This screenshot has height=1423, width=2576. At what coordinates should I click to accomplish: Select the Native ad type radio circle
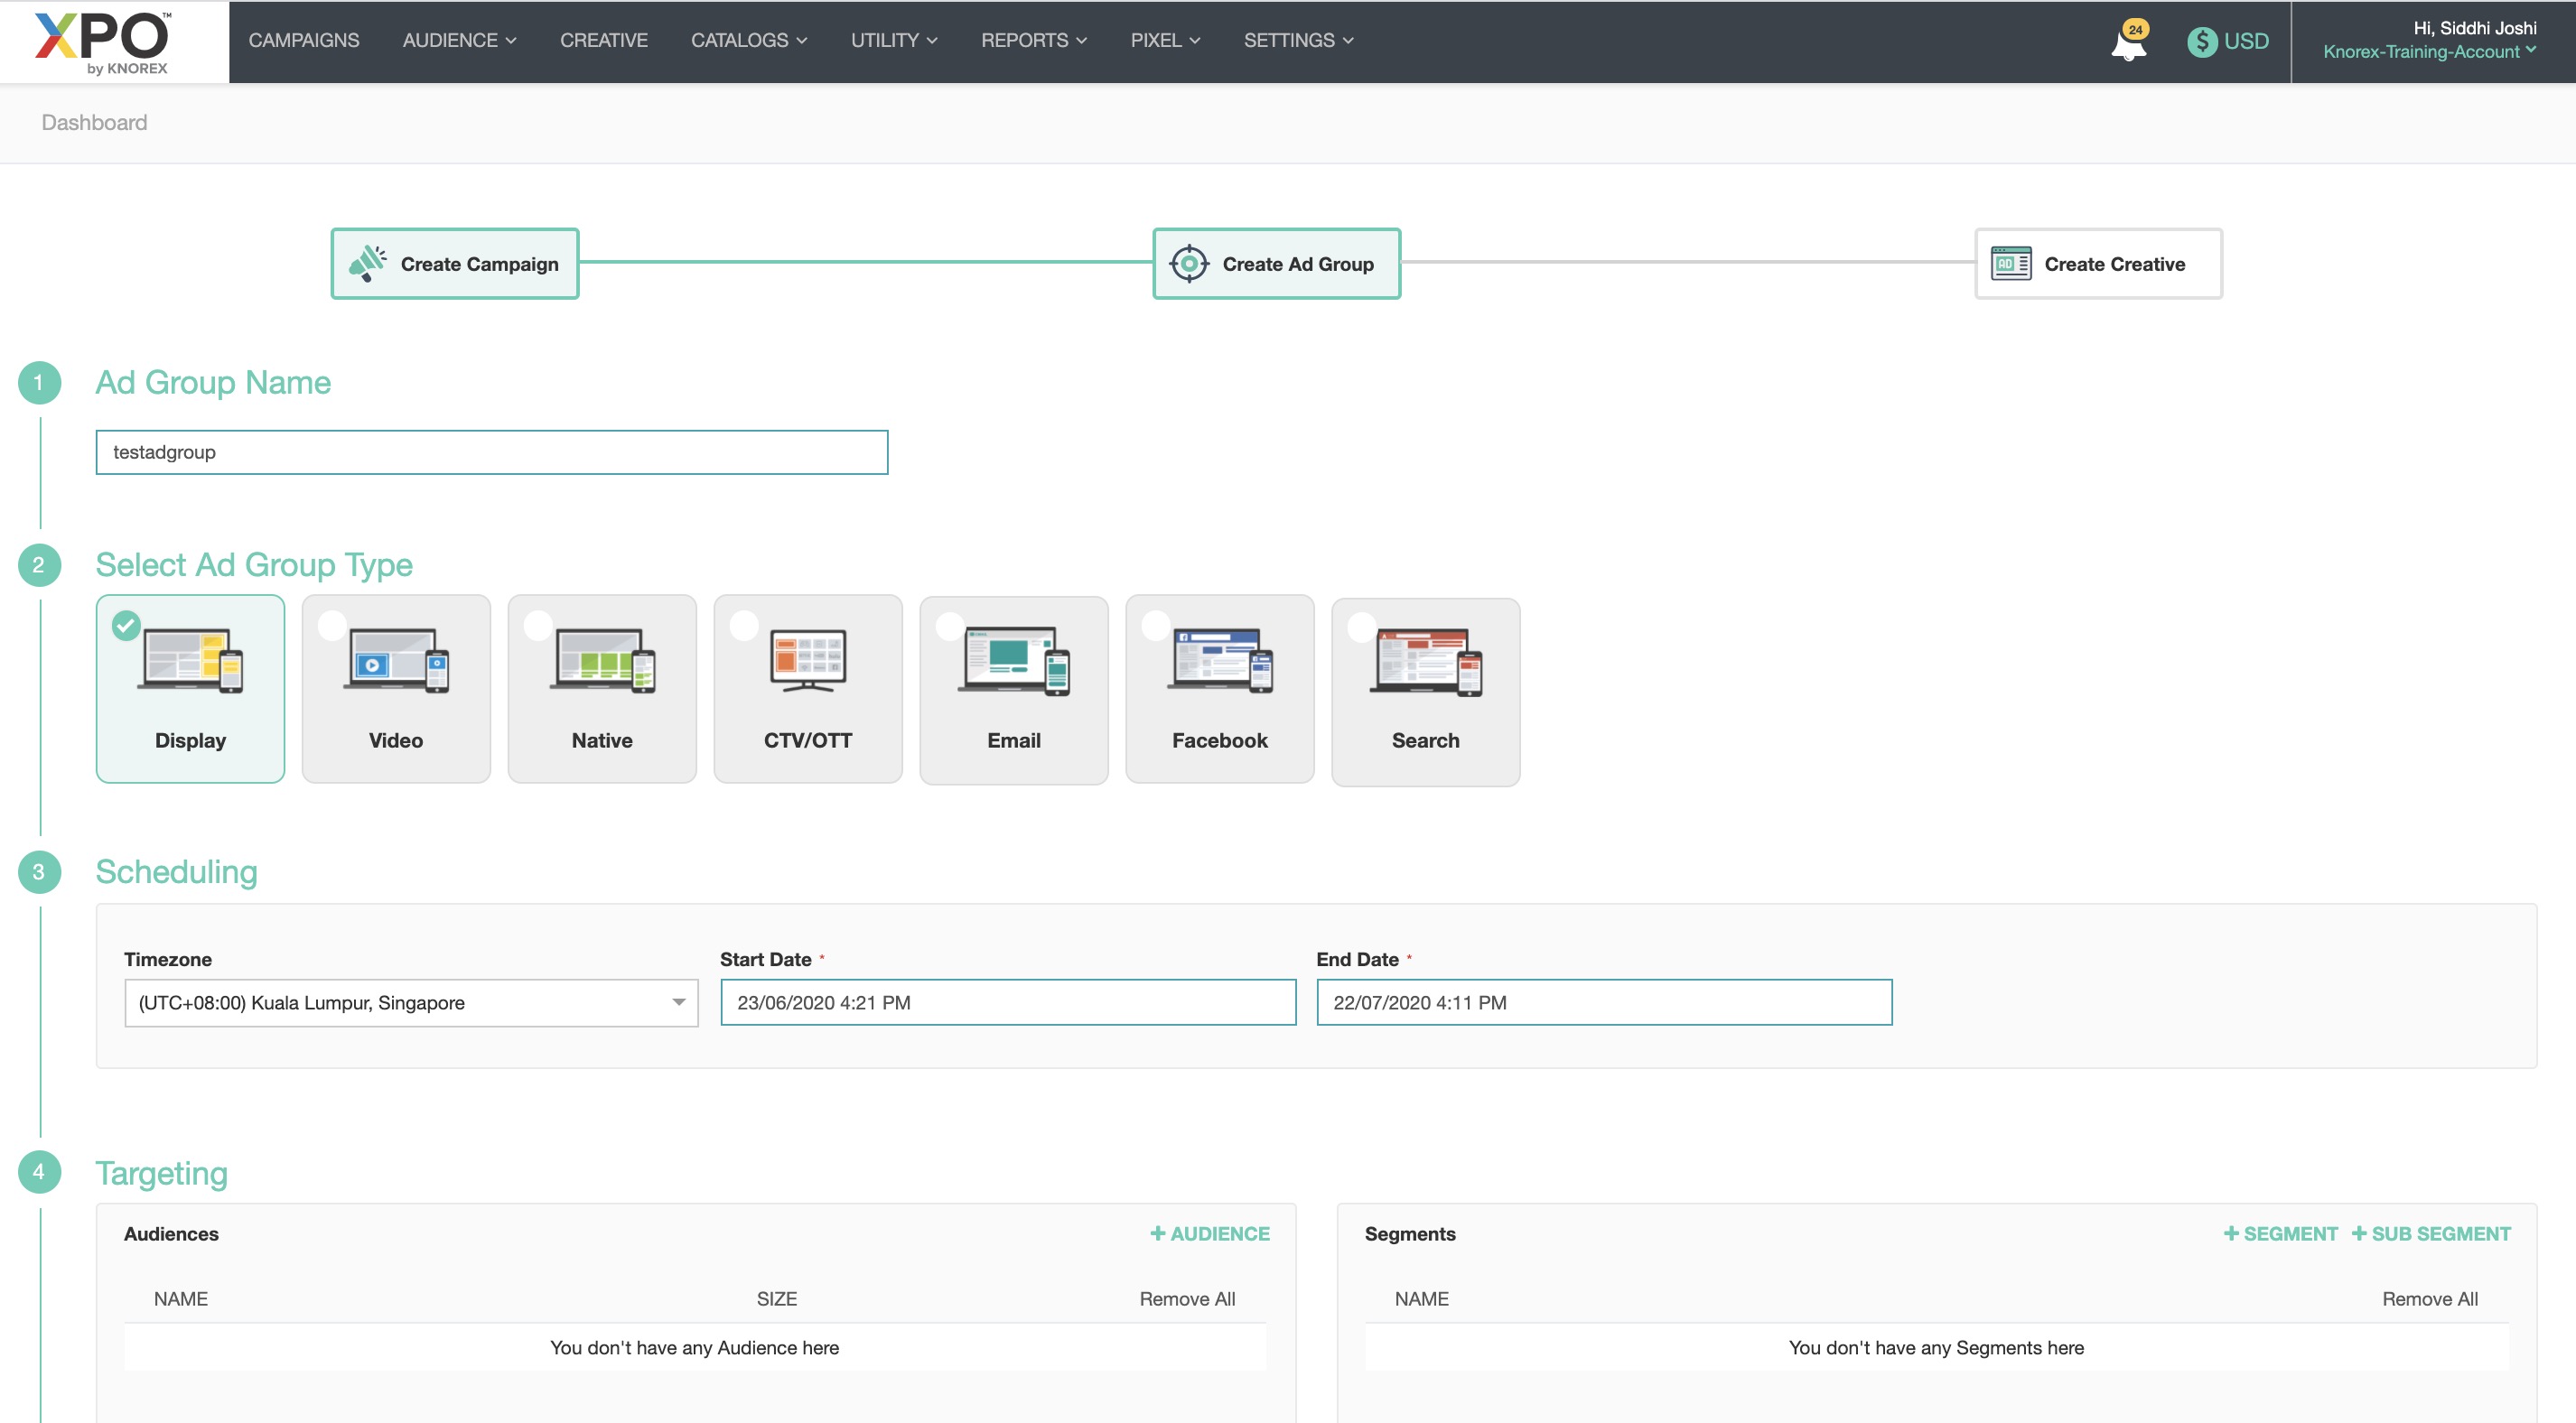tap(538, 625)
